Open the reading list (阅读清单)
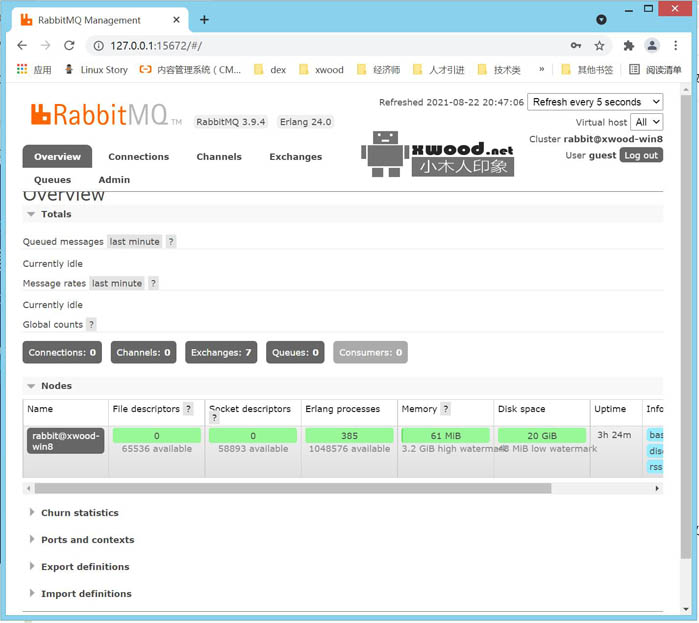 655,70
